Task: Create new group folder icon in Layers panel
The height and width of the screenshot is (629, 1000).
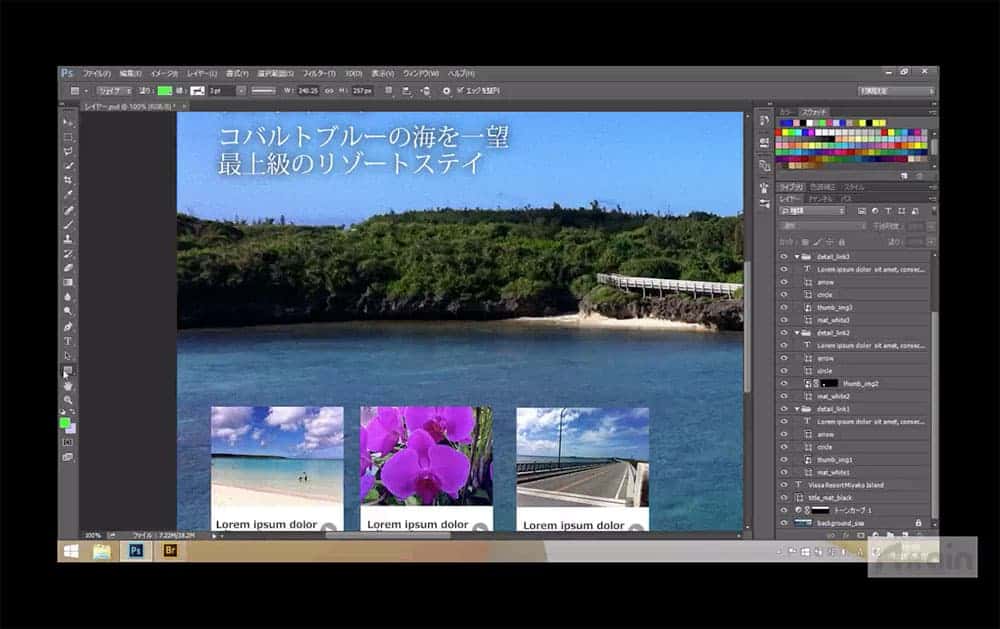Action: coord(890,535)
